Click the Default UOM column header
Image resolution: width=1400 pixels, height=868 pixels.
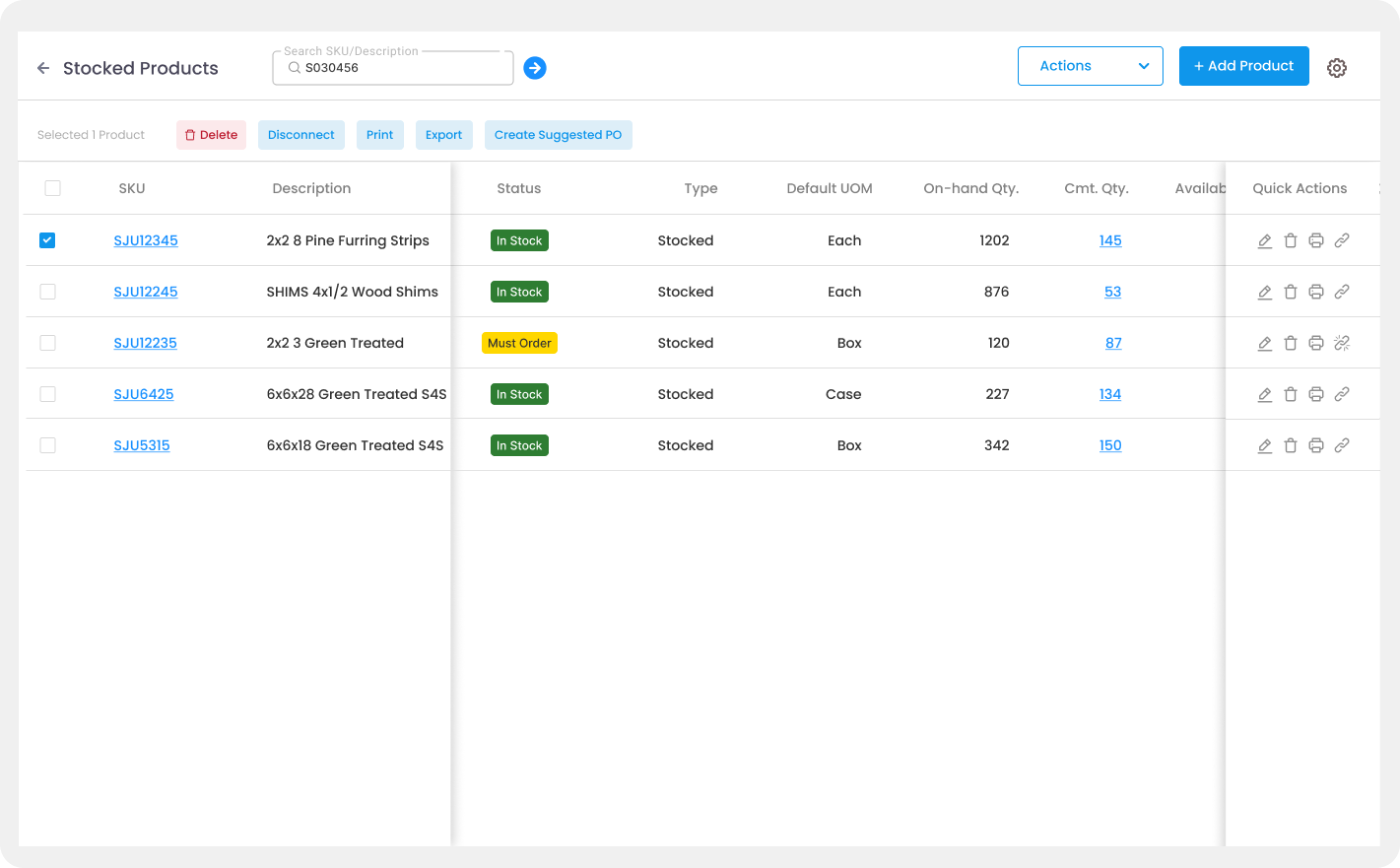coord(829,188)
